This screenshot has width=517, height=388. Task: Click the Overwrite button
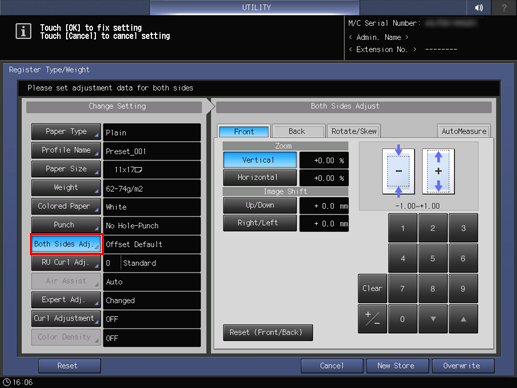[x=463, y=366]
